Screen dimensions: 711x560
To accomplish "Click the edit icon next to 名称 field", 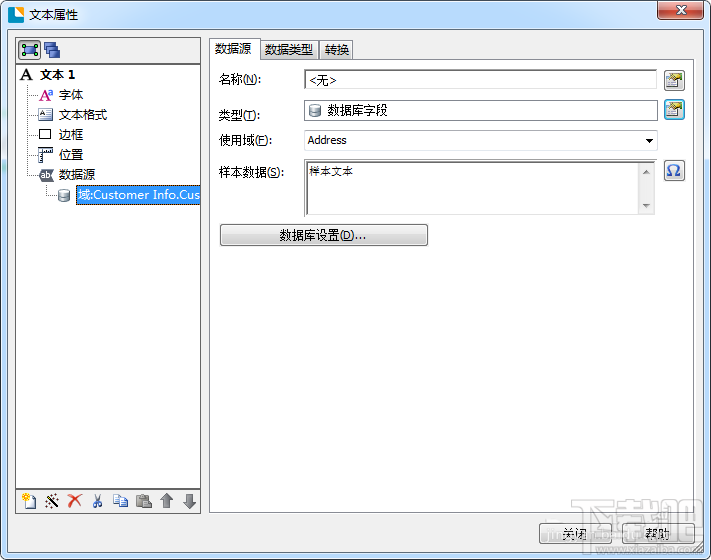I will pos(674,81).
